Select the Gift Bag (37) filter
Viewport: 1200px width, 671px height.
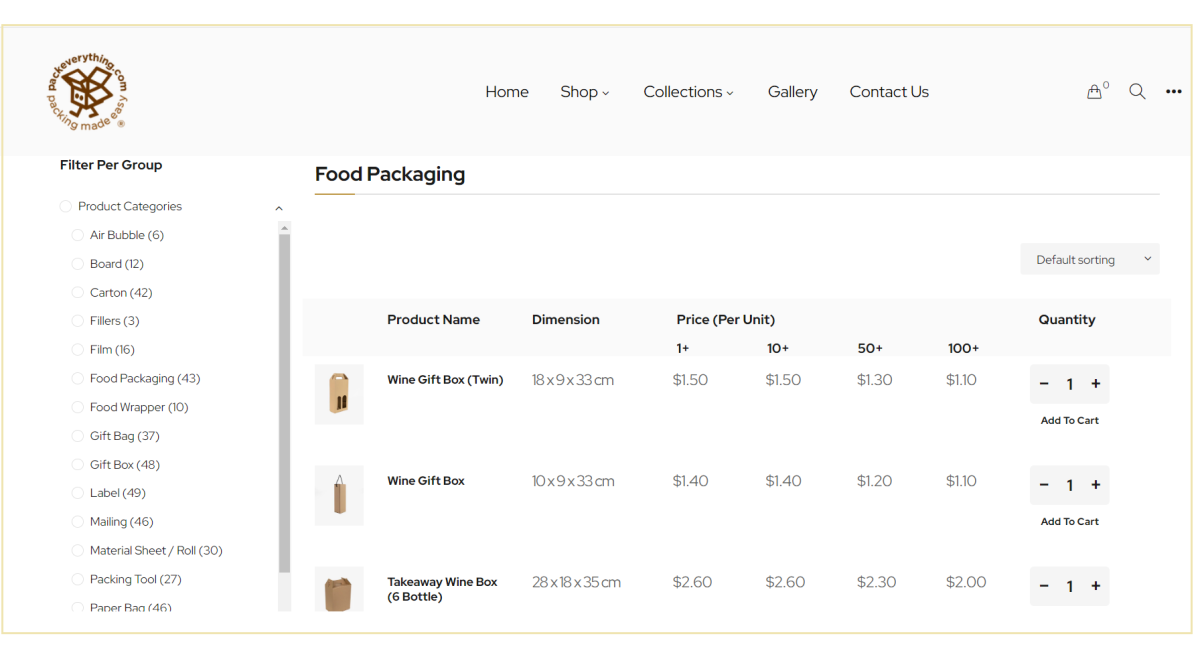[78, 436]
